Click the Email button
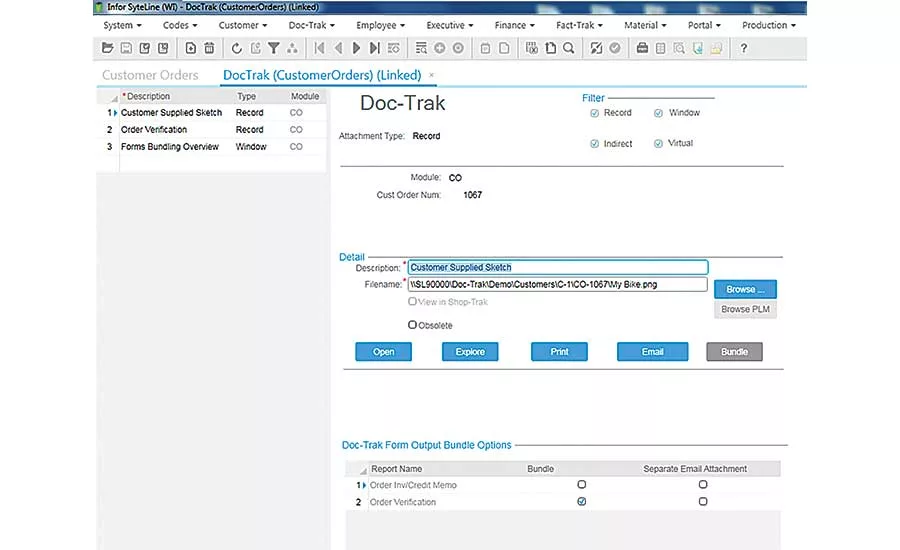Image resolution: width=900 pixels, height=550 pixels. (x=653, y=352)
